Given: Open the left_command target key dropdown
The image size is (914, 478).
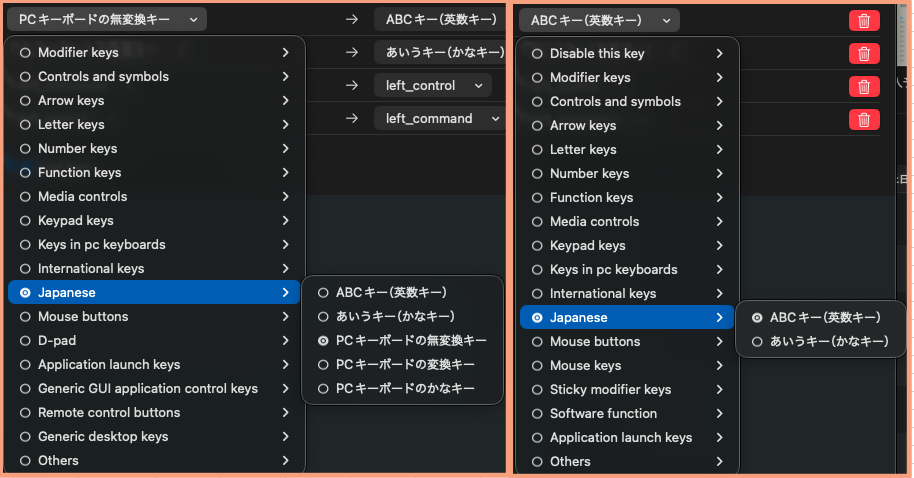Looking at the screenshot, I should [x=440, y=118].
